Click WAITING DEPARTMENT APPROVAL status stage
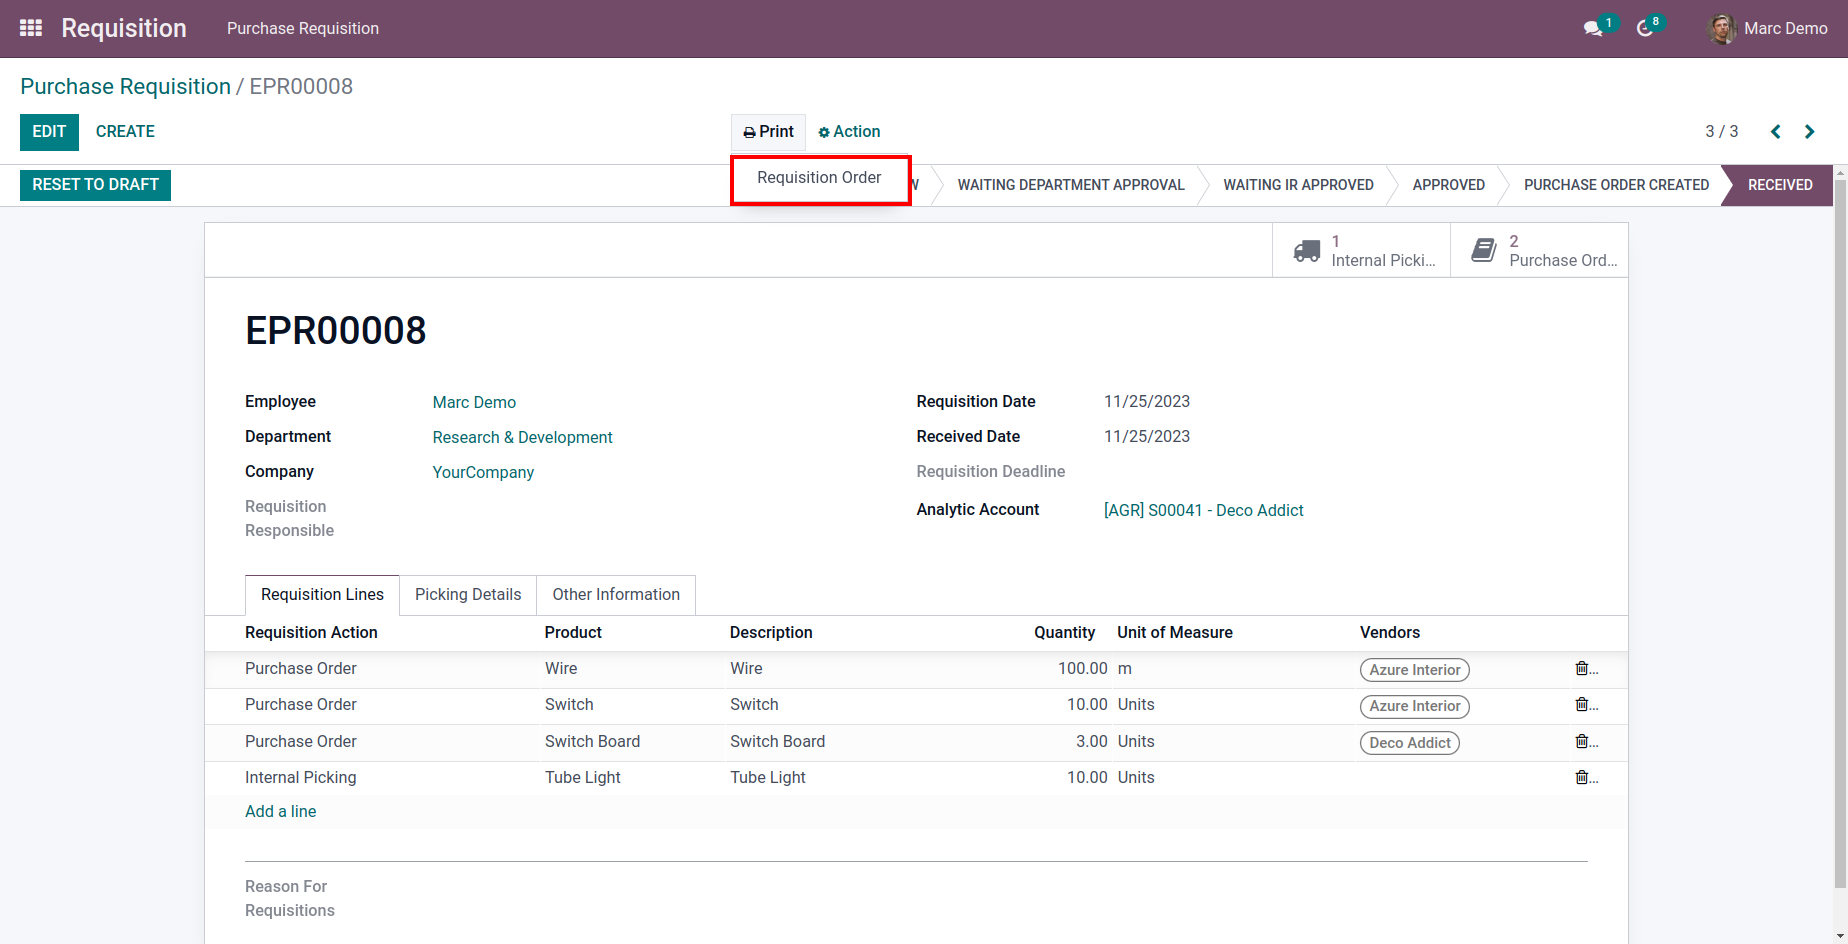 (x=1071, y=185)
